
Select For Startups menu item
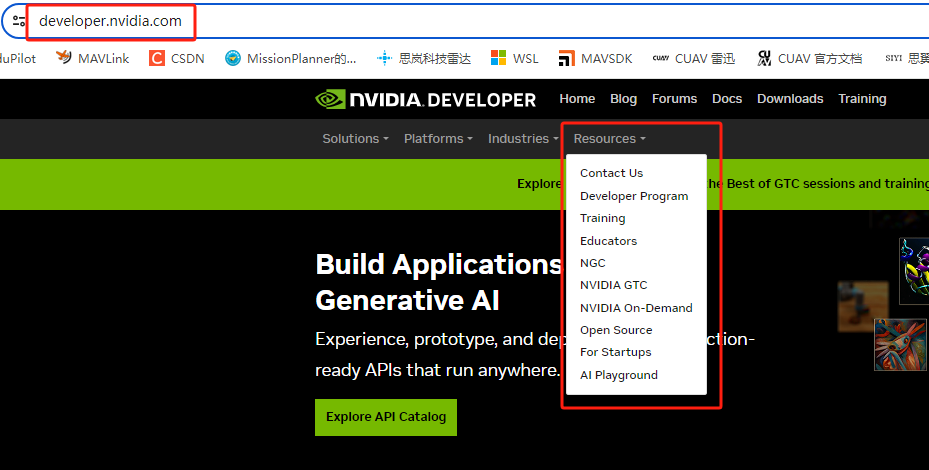click(616, 352)
